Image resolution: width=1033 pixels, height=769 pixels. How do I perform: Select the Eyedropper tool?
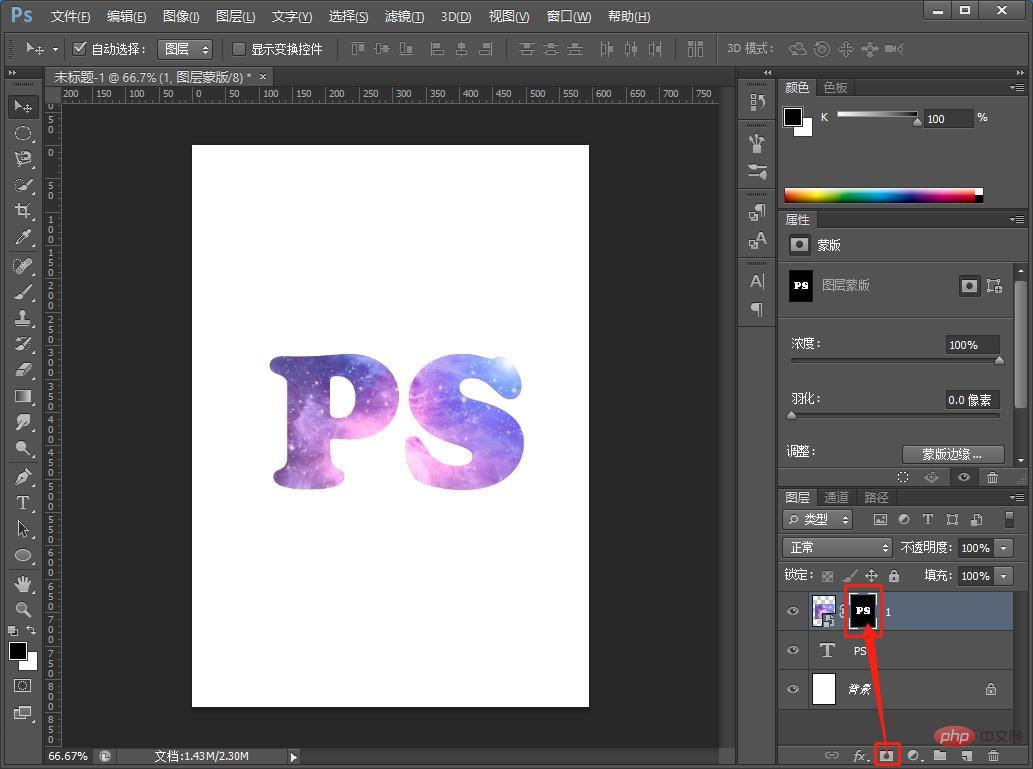(x=23, y=237)
